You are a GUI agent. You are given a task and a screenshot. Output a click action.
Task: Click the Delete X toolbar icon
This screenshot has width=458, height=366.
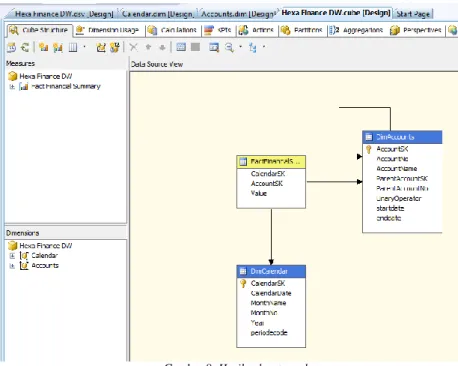coord(133,47)
